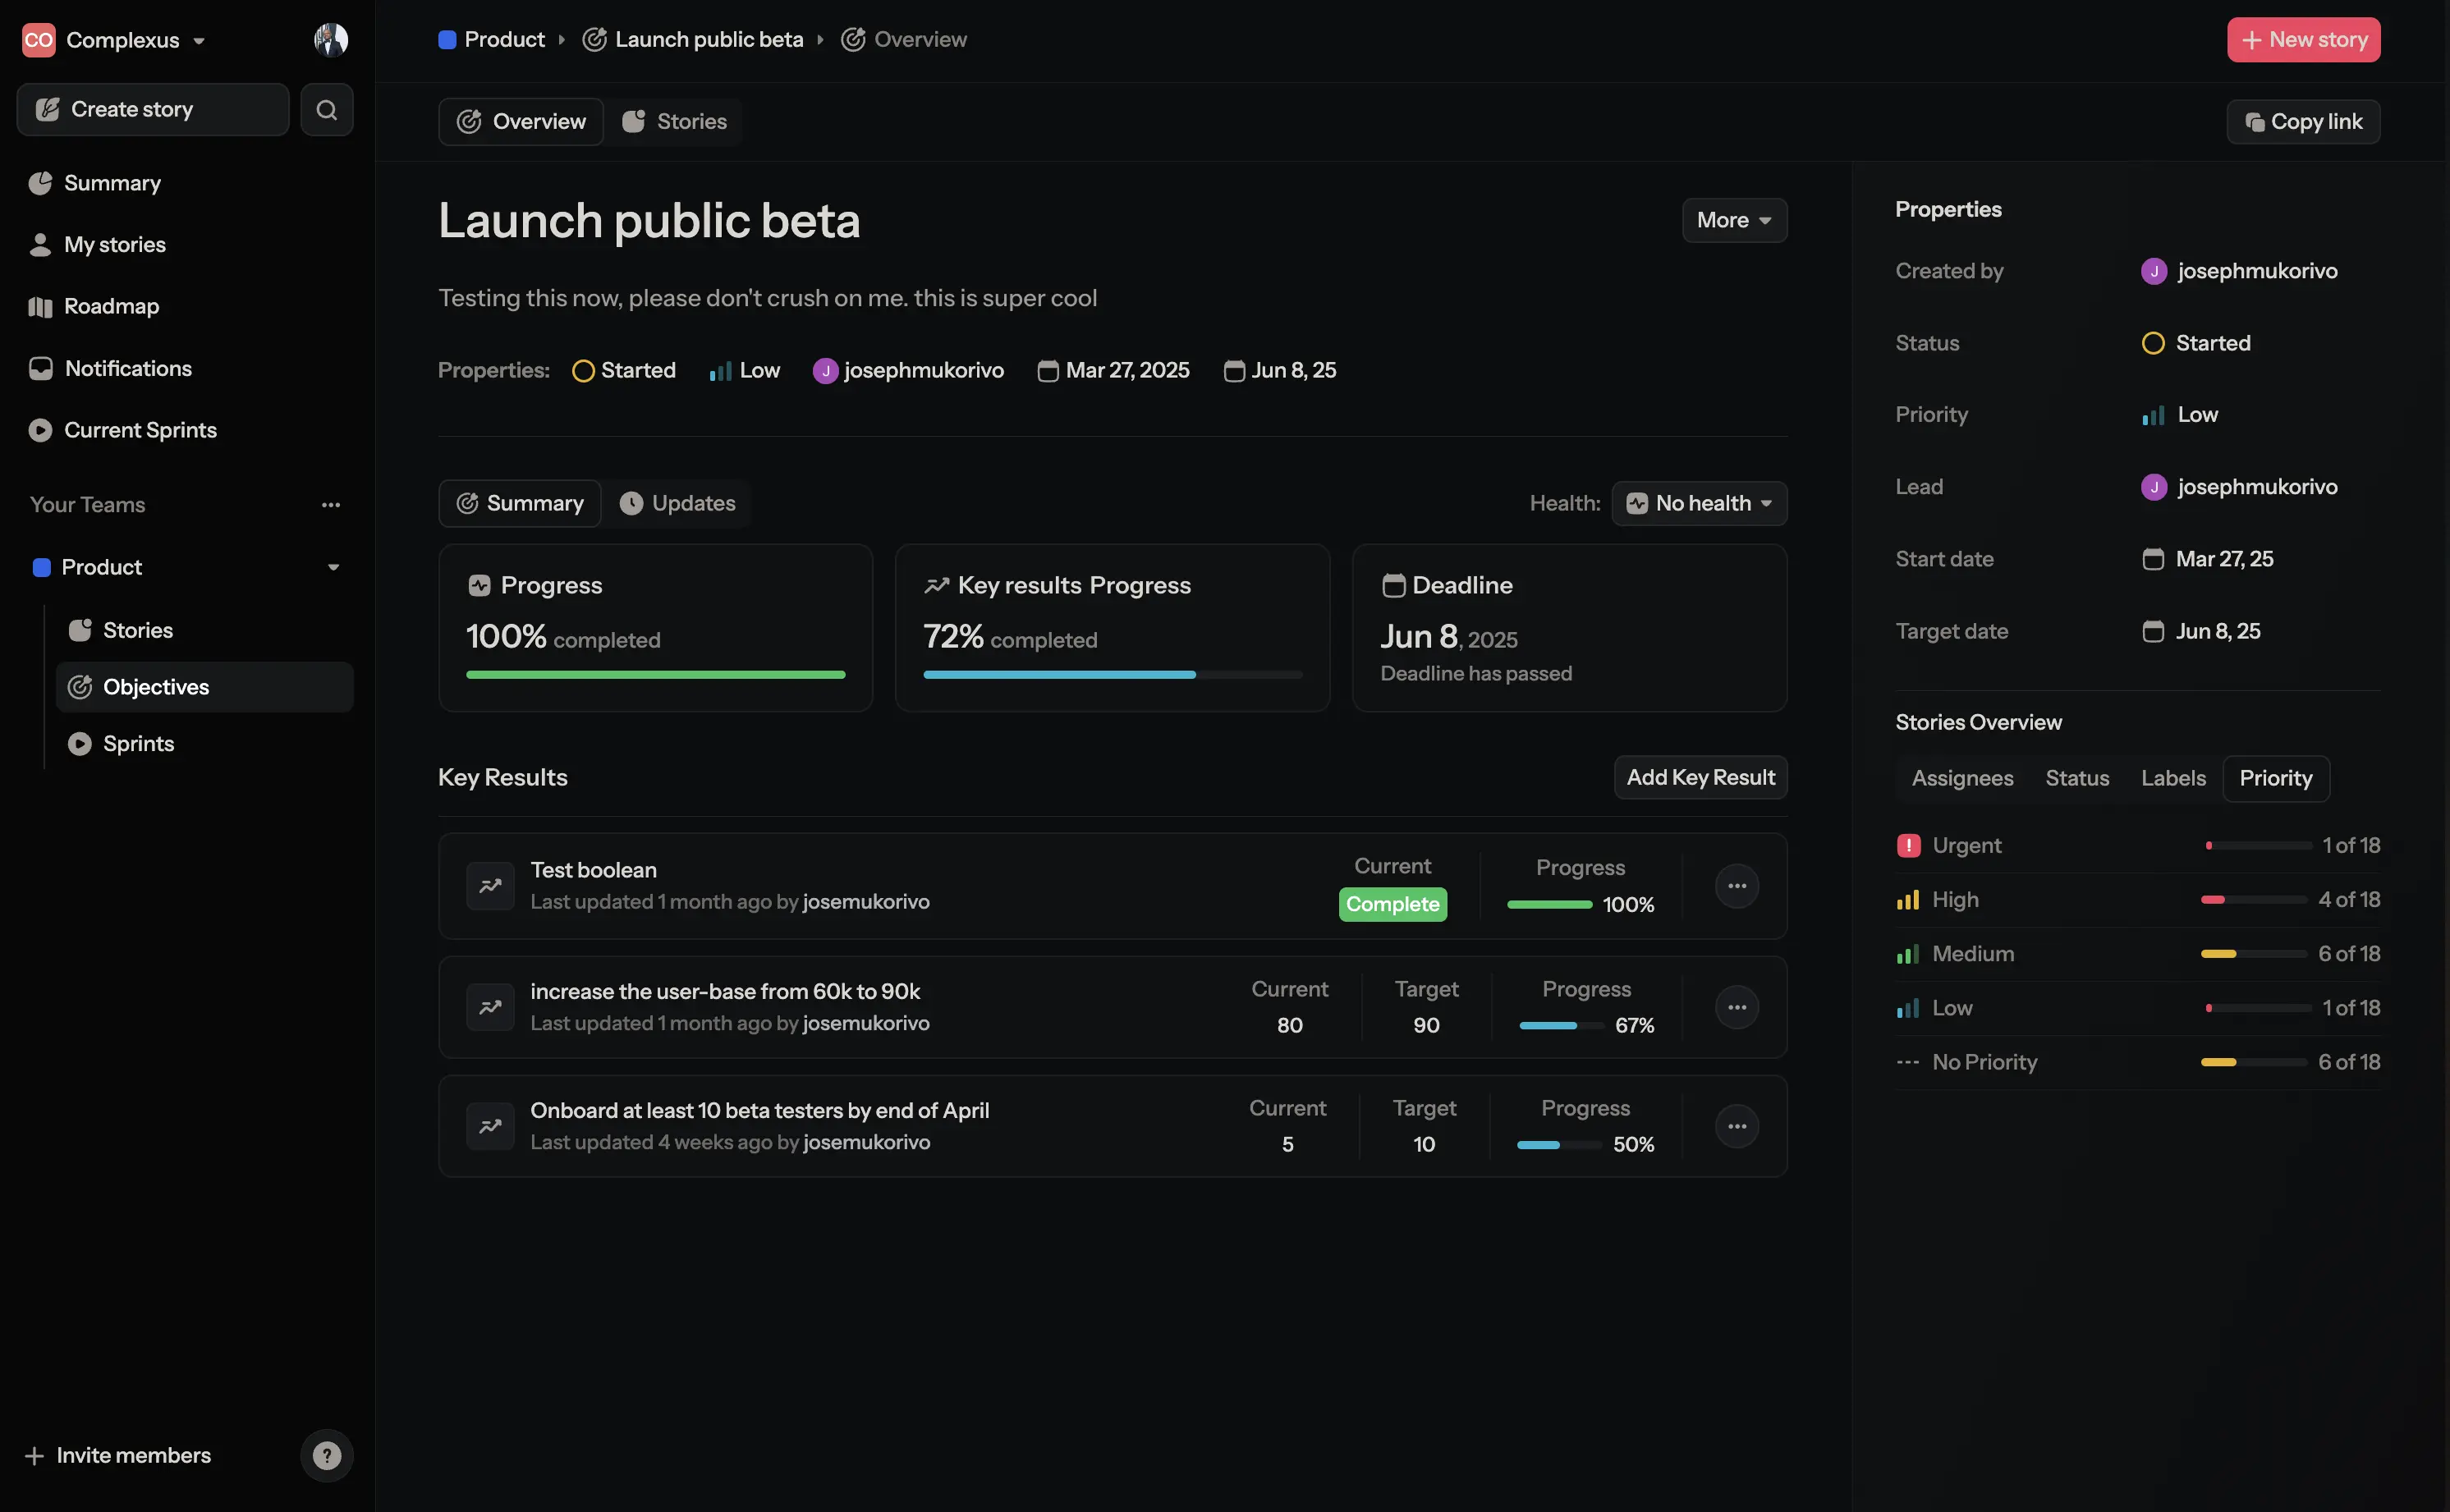The height and width of the screenshot is (1512, 2450).
Task: Select the Updates tab
Action: click(x=677, y=503)
